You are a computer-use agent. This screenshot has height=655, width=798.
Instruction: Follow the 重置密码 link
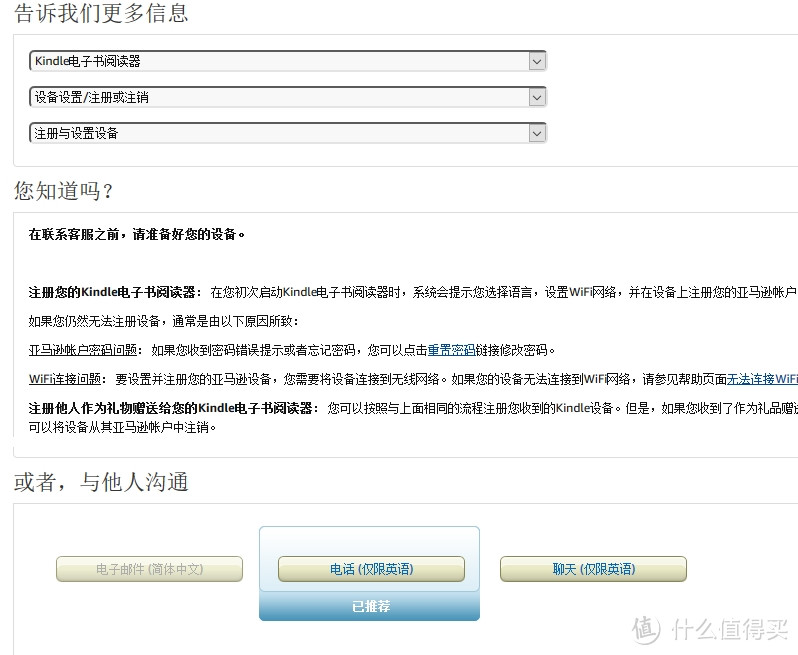point(451,350)
